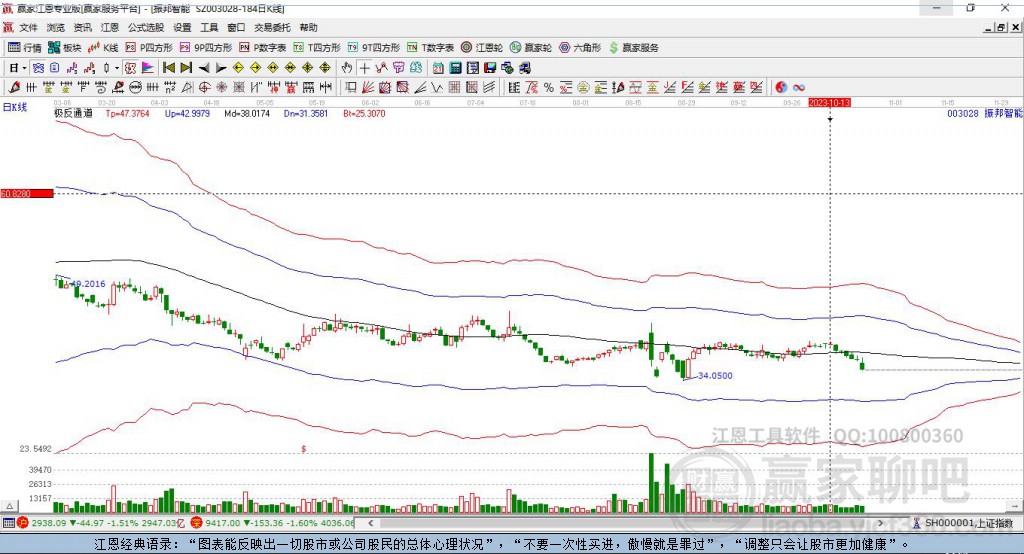The width and height of the screenshot is (1024, 554).
Task: Open the 窗口 menu
Action: tap(236, 27)
